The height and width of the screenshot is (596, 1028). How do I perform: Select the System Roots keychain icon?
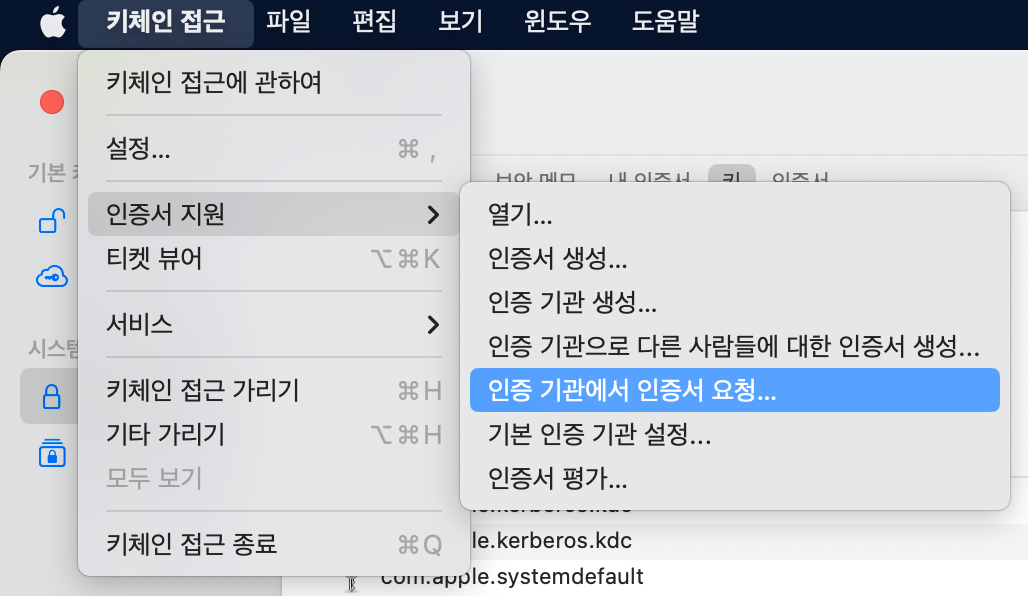[x=51, y=453]
